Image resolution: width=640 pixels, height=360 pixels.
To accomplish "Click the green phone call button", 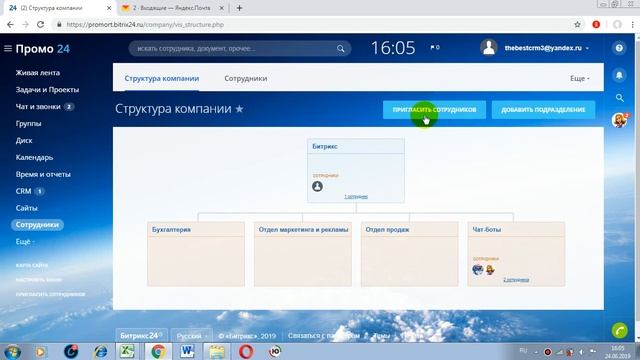I will tap(619, 330).
